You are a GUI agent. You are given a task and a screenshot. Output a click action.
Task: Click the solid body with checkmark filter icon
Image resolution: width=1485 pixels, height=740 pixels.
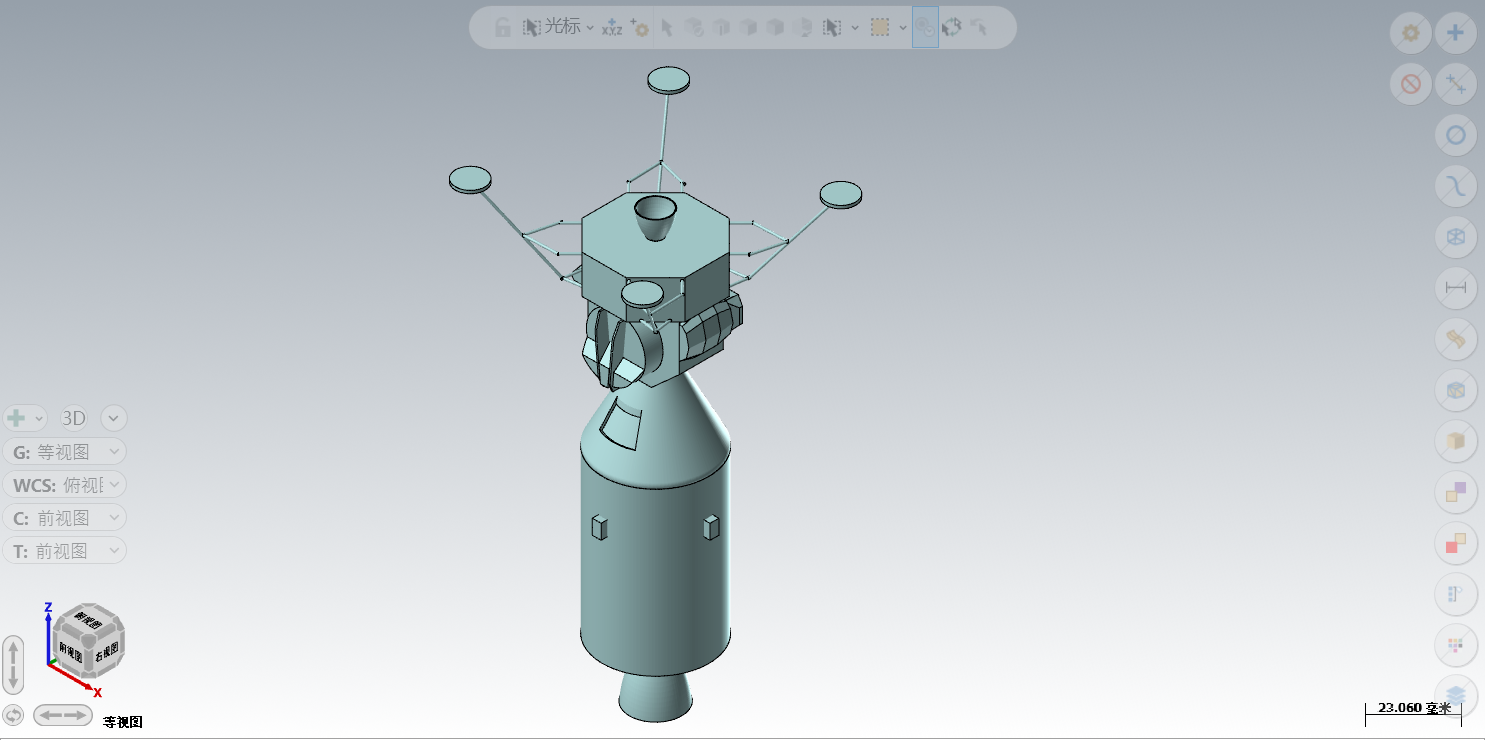694,28
